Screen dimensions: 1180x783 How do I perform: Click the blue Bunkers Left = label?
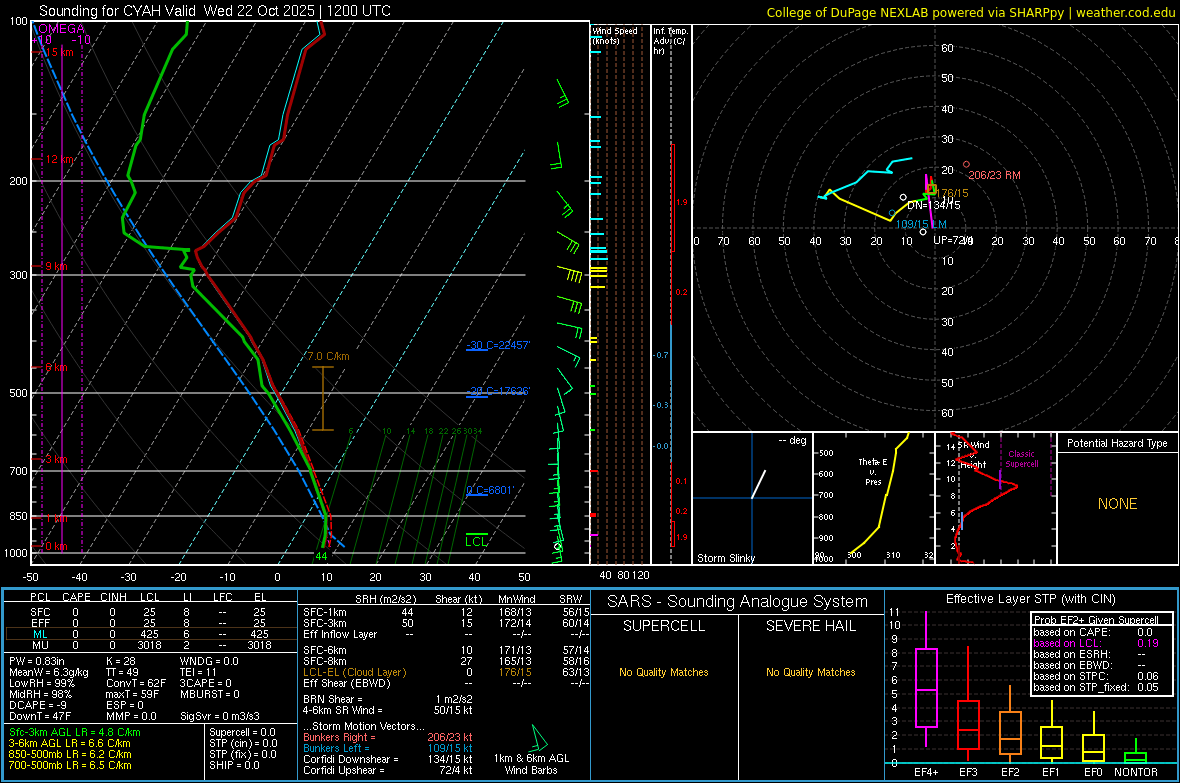pos(336,748)
